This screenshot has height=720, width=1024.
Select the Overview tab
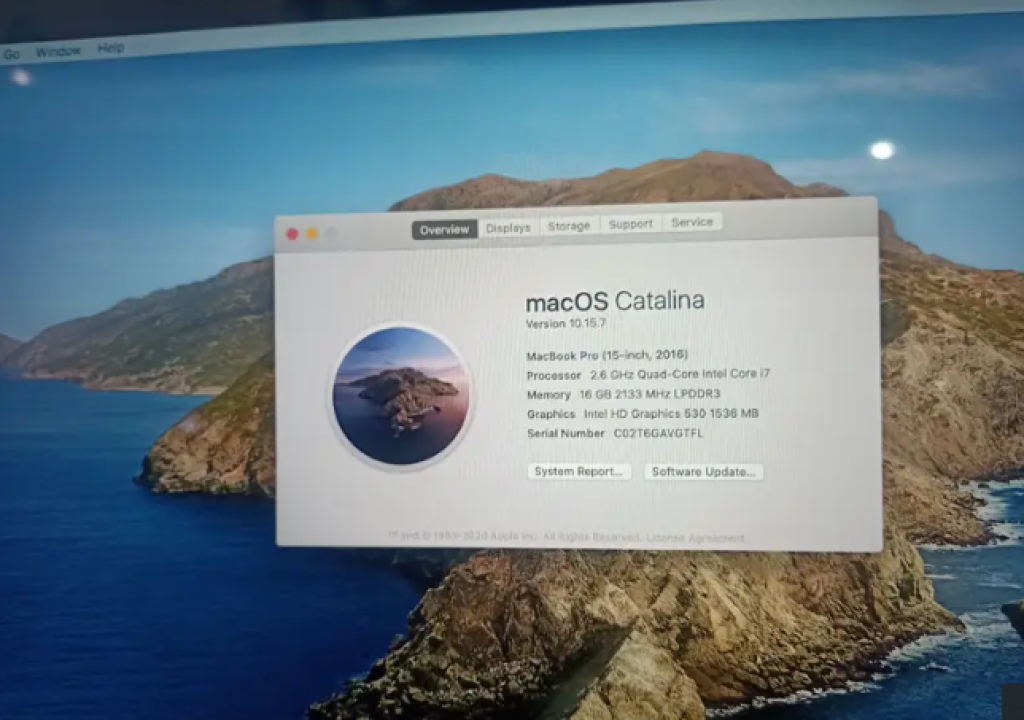(x=444, y=230)
